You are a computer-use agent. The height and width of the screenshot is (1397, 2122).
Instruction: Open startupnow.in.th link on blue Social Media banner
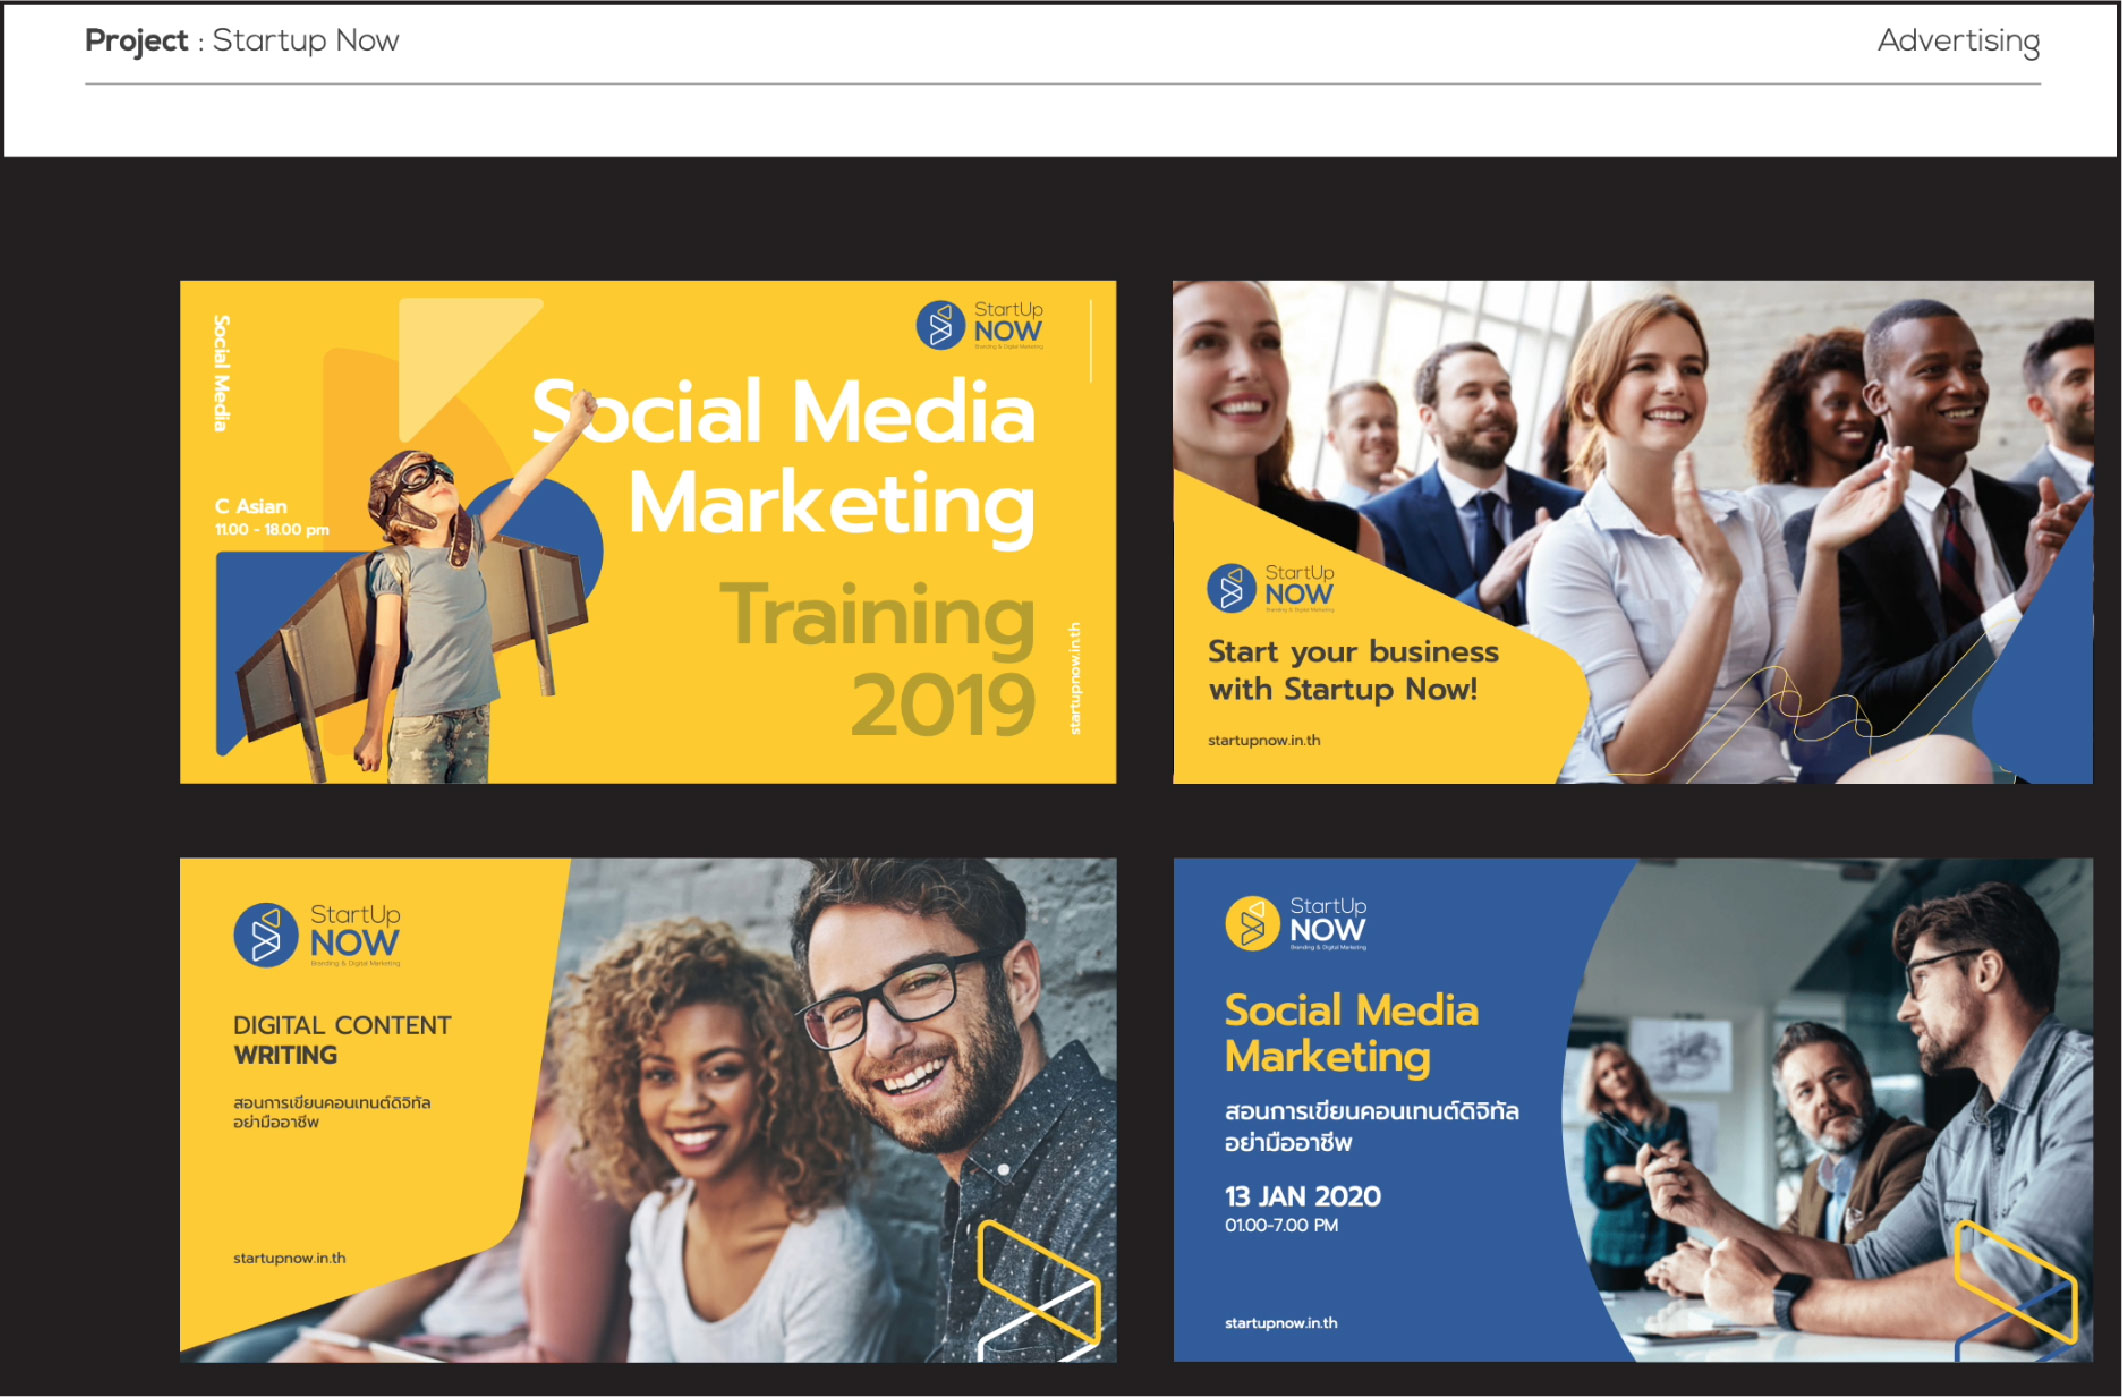click(x=1281, y=1323)
